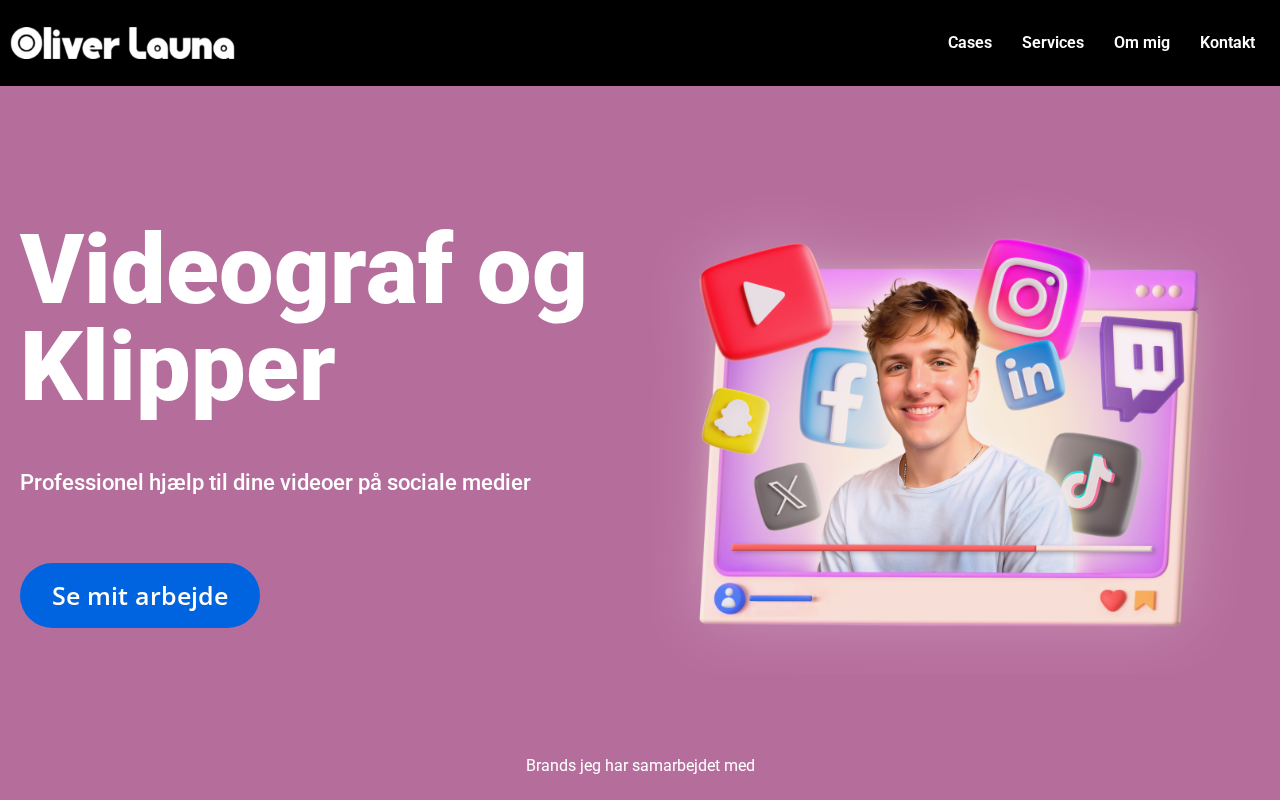Open the Services menu item
The width and height of the screenshot is (1280, 800).
click(x=1053, y=43)
